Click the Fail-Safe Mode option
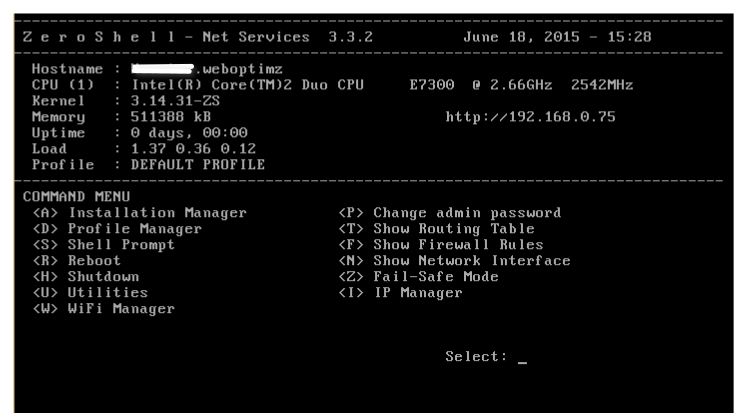The width and height of the screenshot is (739, 418). (419, 277)
